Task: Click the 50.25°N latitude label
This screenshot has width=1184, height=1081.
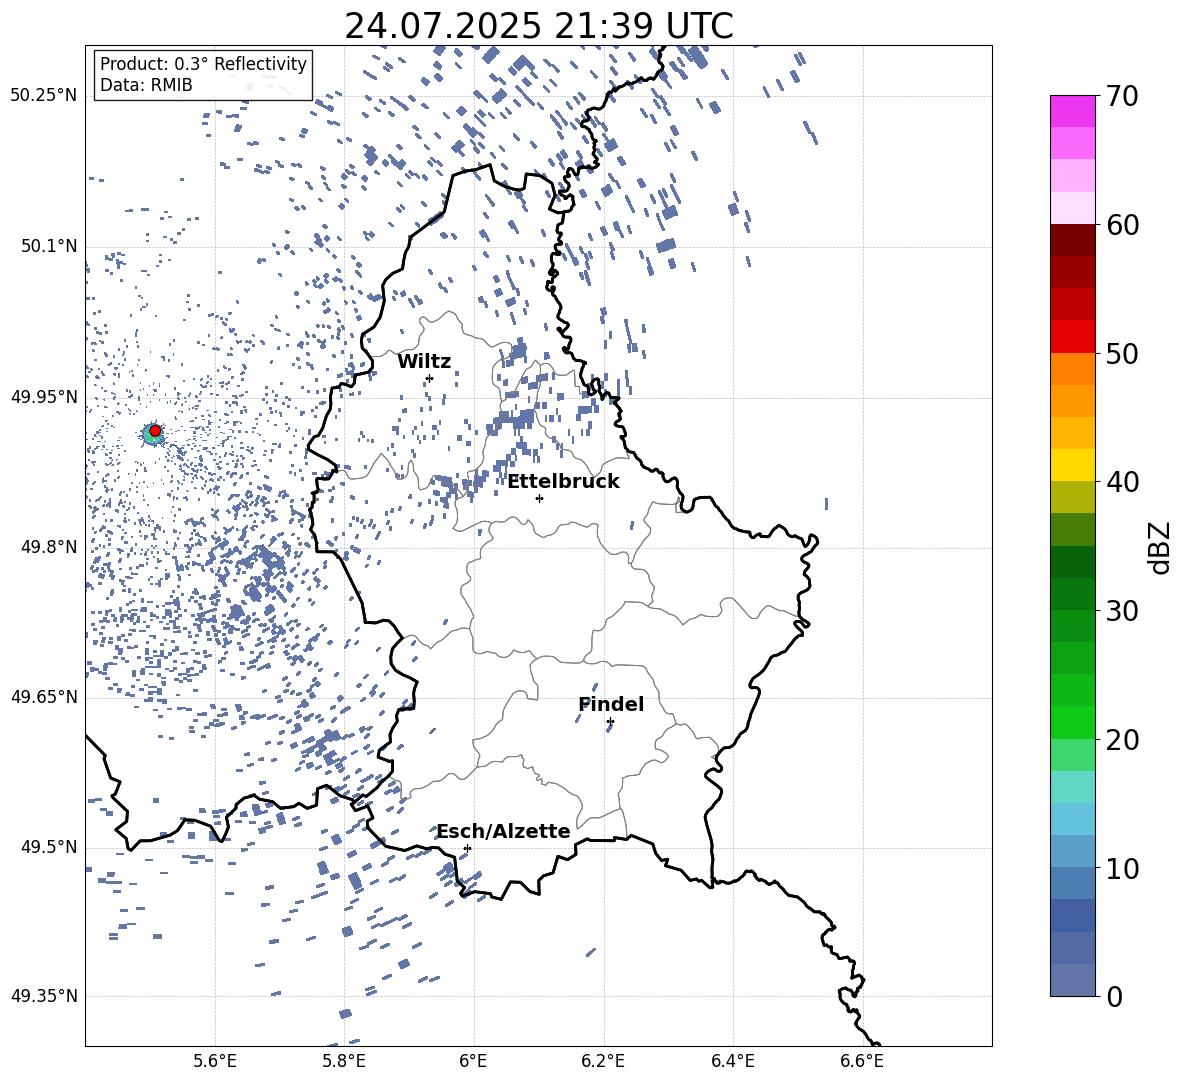Action: [44, 96]
